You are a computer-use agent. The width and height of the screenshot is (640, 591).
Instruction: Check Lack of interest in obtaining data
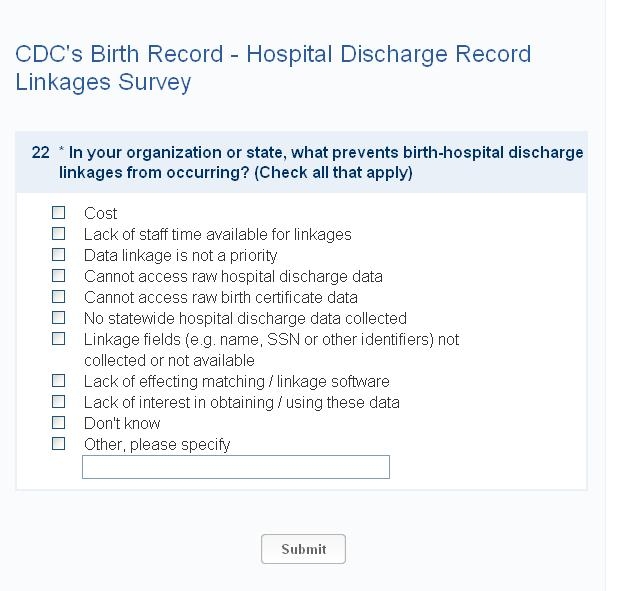59,402
